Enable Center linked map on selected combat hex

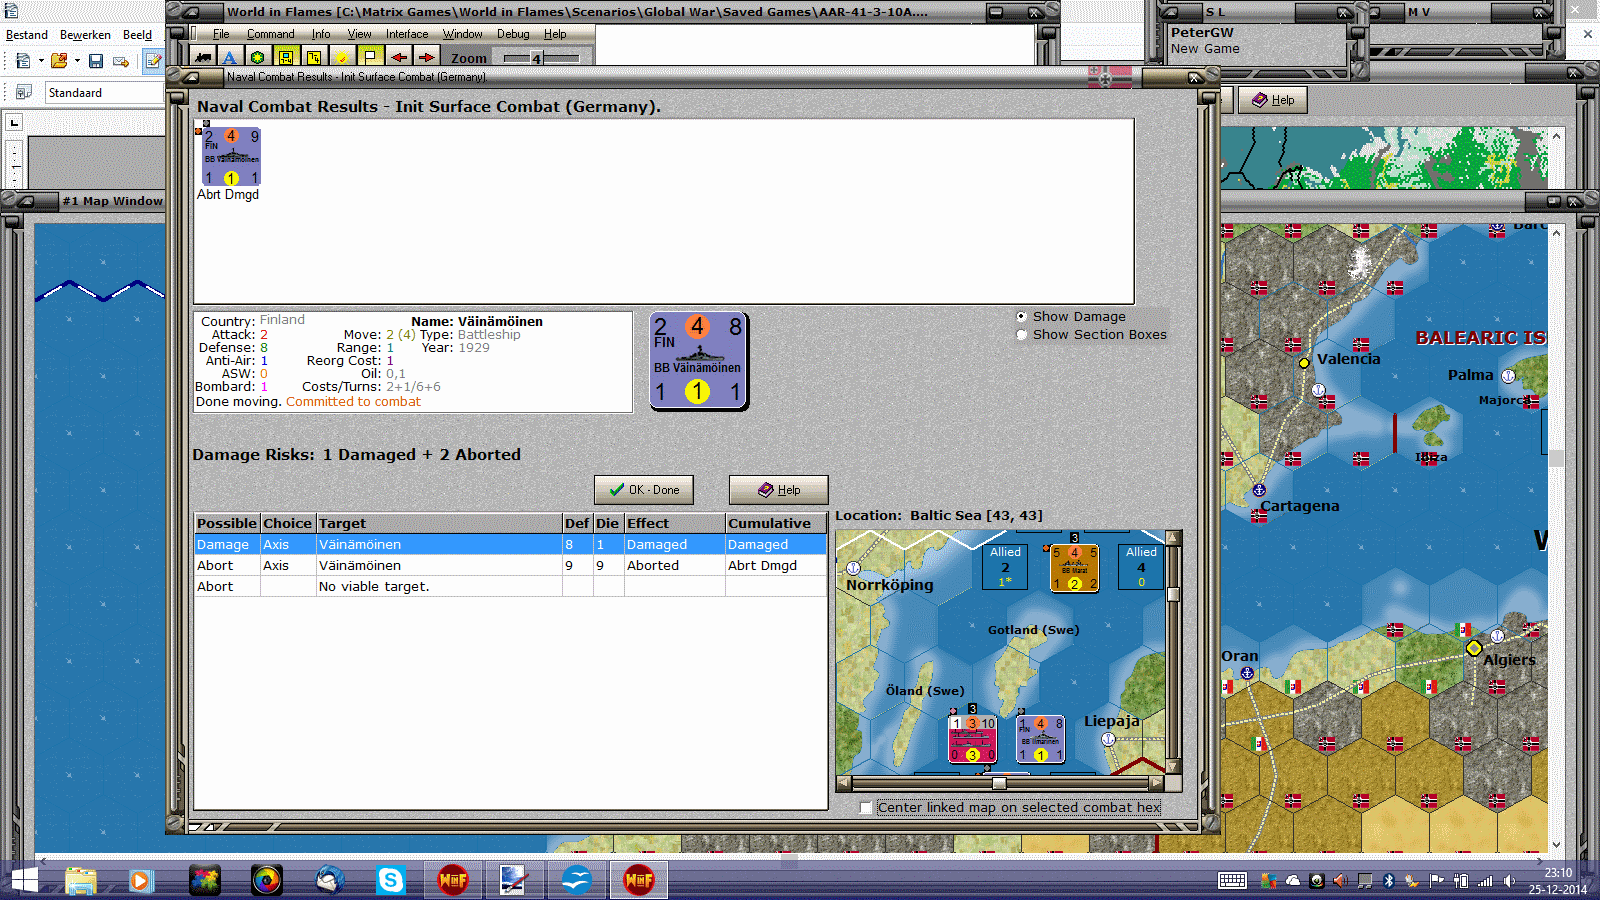click(866, 808)
